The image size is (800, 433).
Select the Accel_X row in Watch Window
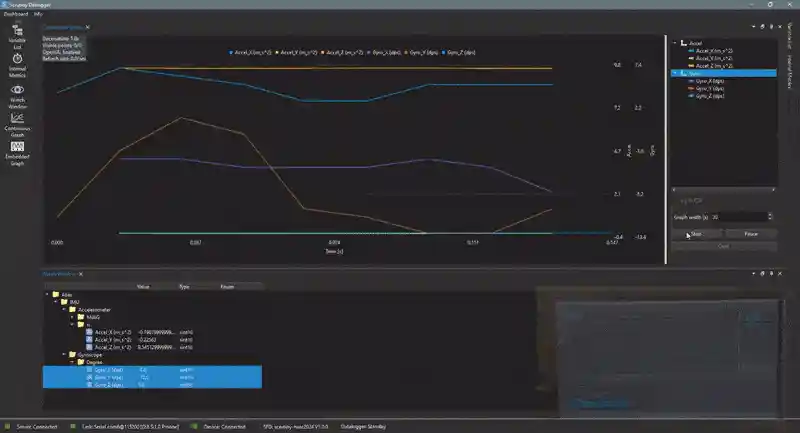click(x=152, y=332)
